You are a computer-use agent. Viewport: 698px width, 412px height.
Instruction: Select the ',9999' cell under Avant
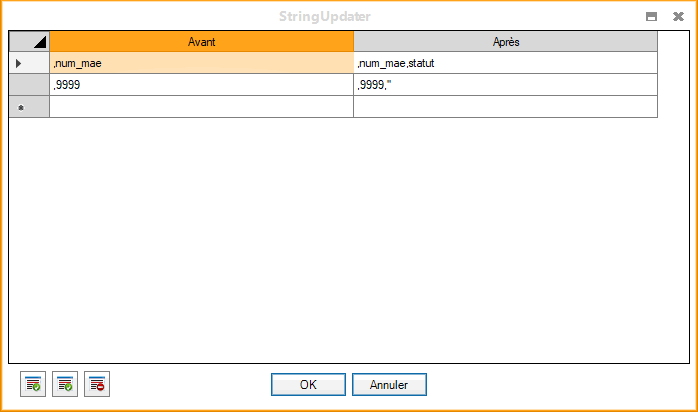[x=201, y=85]
